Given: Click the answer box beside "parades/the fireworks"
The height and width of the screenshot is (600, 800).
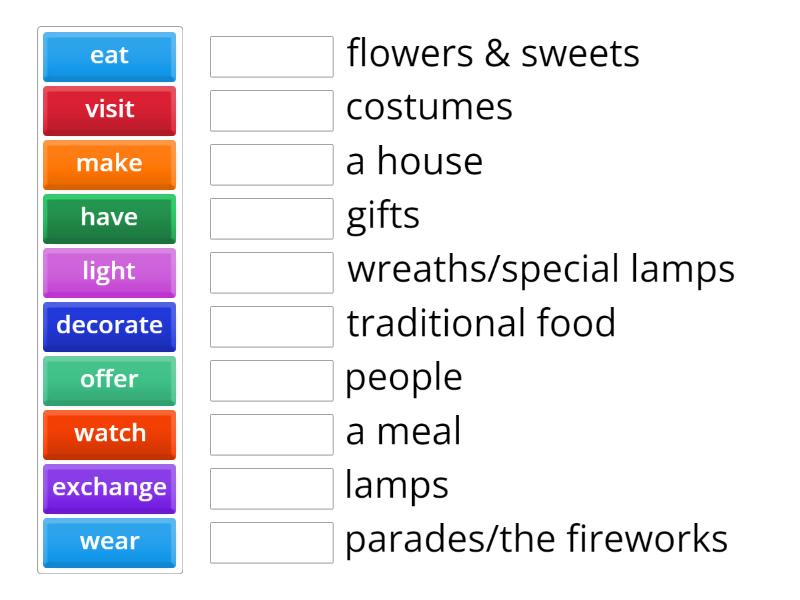Looking at the screenshot, I should pyautogui.click(x=271, y=541).
